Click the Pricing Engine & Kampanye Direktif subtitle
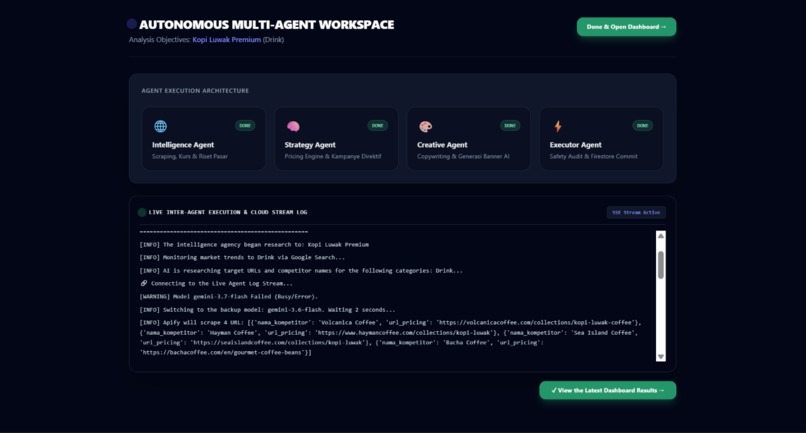The height and width of the screenshot is (433, 806). coord(333,156)
